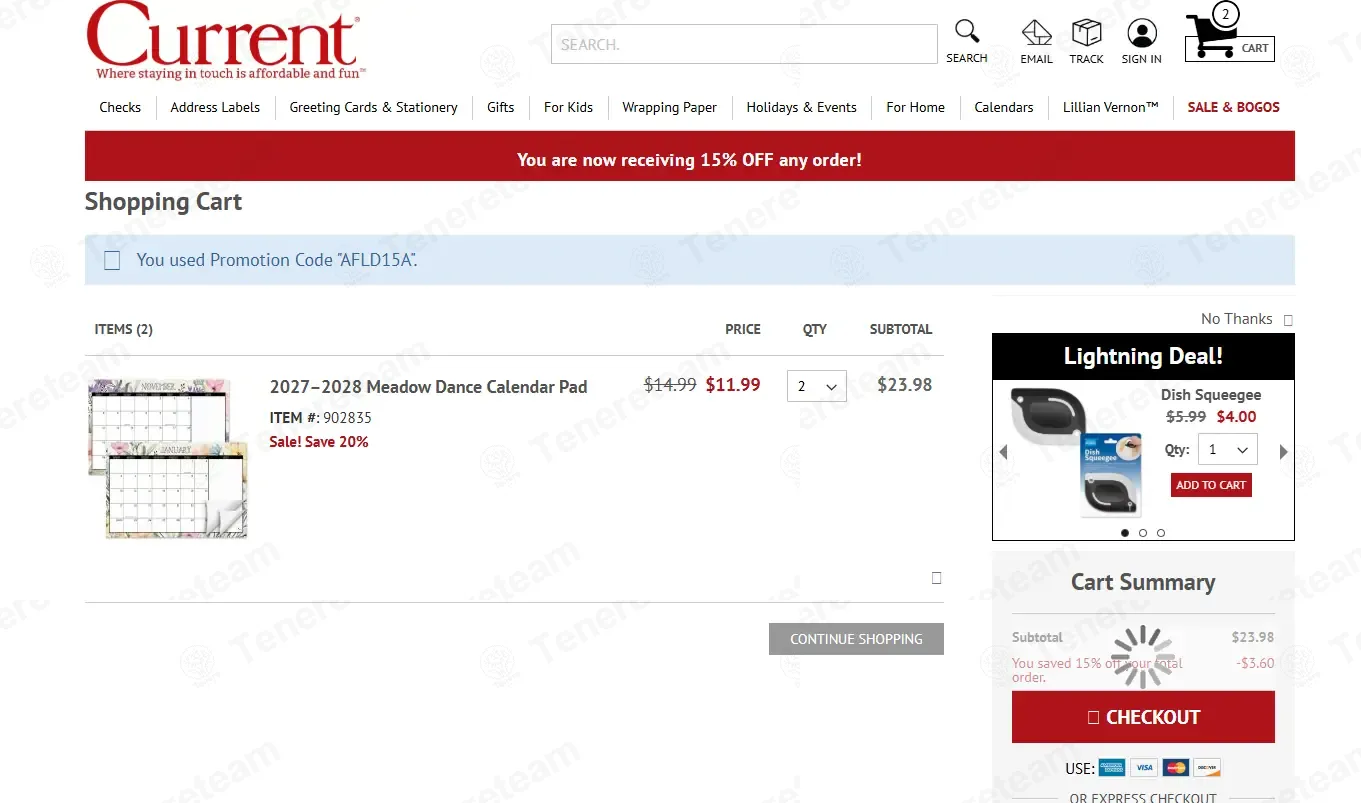Click the line subtotal $23.98

point(905,385)
